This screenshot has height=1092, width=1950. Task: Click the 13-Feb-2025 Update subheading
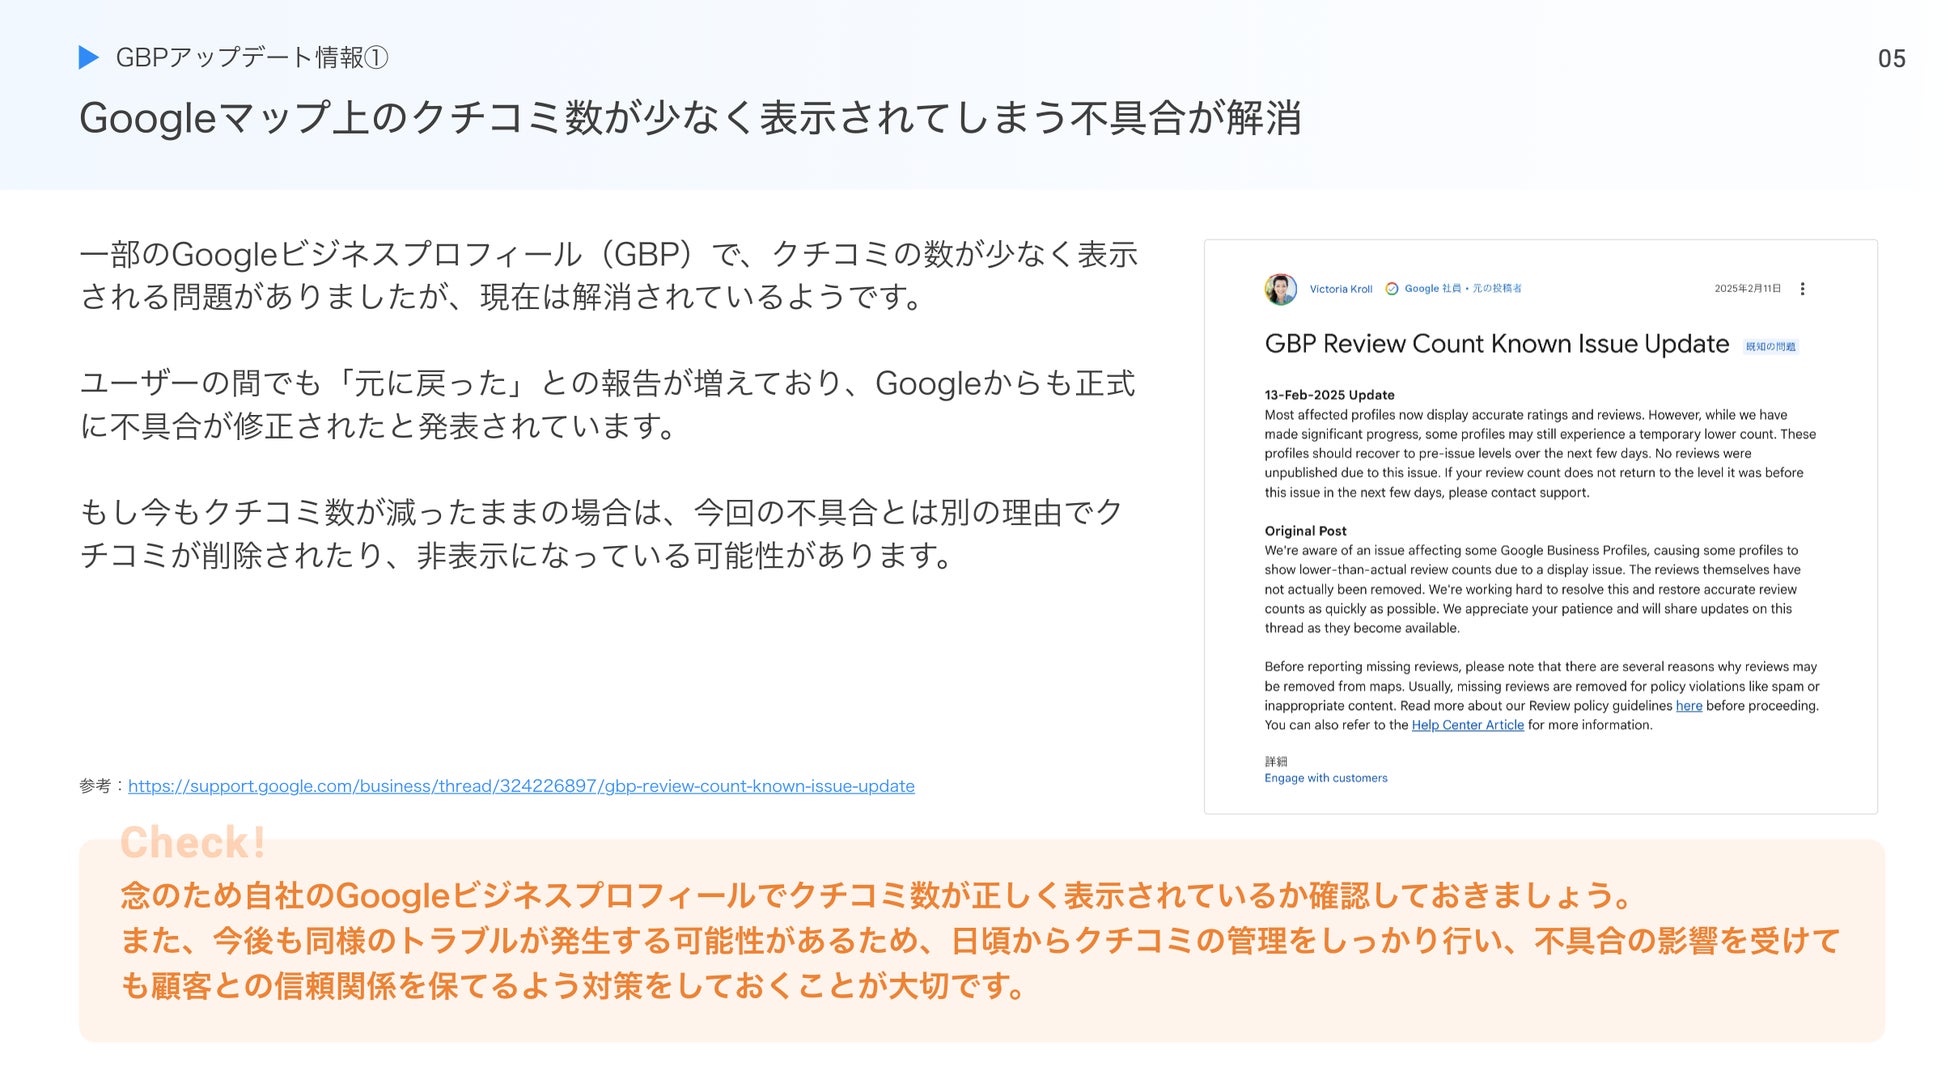[1329, 395]
